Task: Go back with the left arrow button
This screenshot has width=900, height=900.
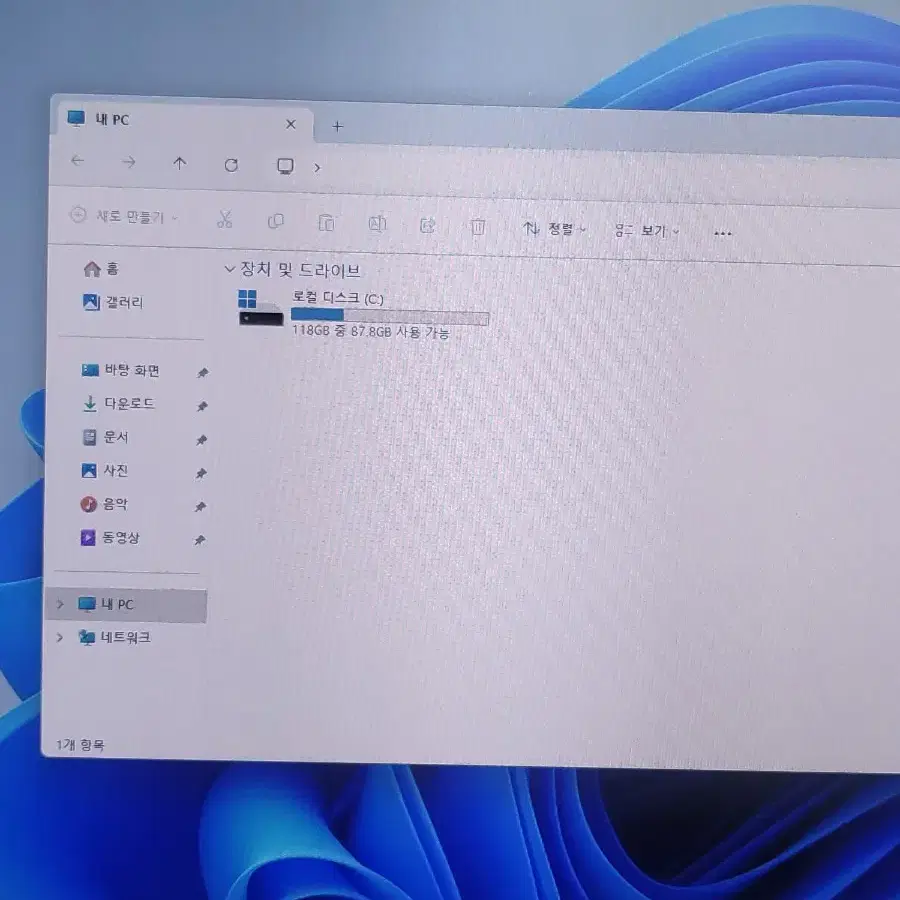Action: pos(77,161)
